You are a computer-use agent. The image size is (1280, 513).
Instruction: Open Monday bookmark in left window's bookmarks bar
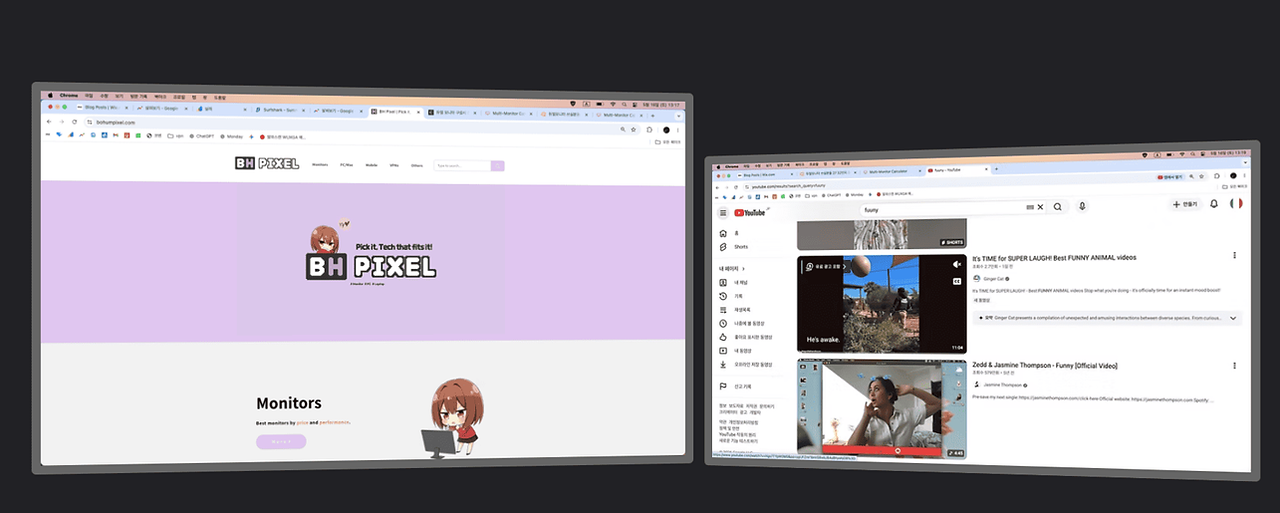231,135
